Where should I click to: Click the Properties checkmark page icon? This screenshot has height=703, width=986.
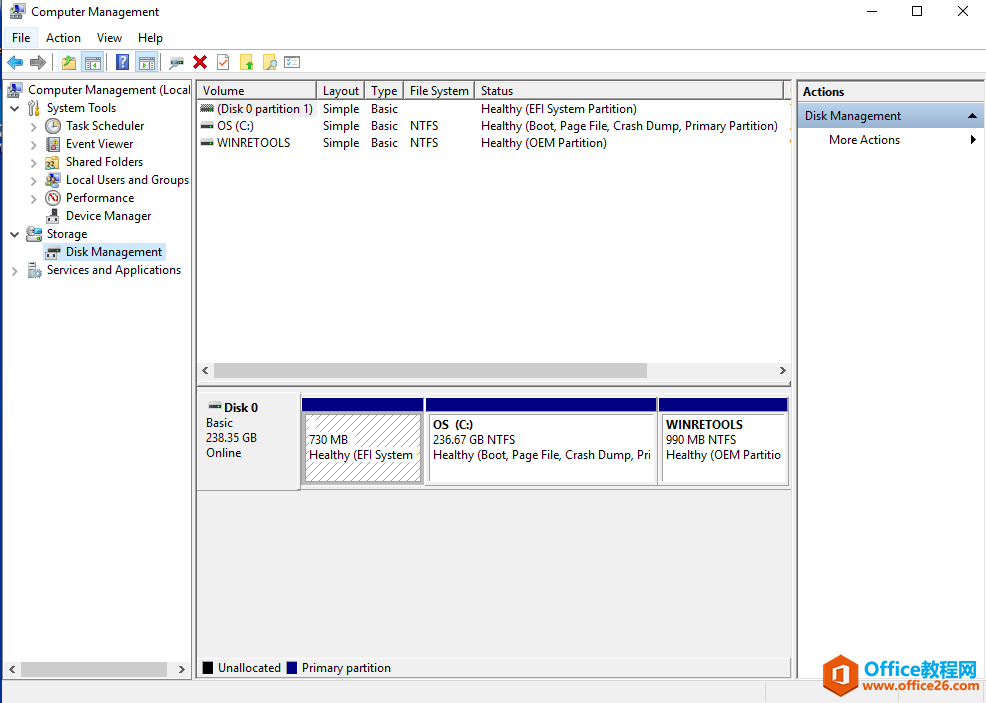coord(223,63)
